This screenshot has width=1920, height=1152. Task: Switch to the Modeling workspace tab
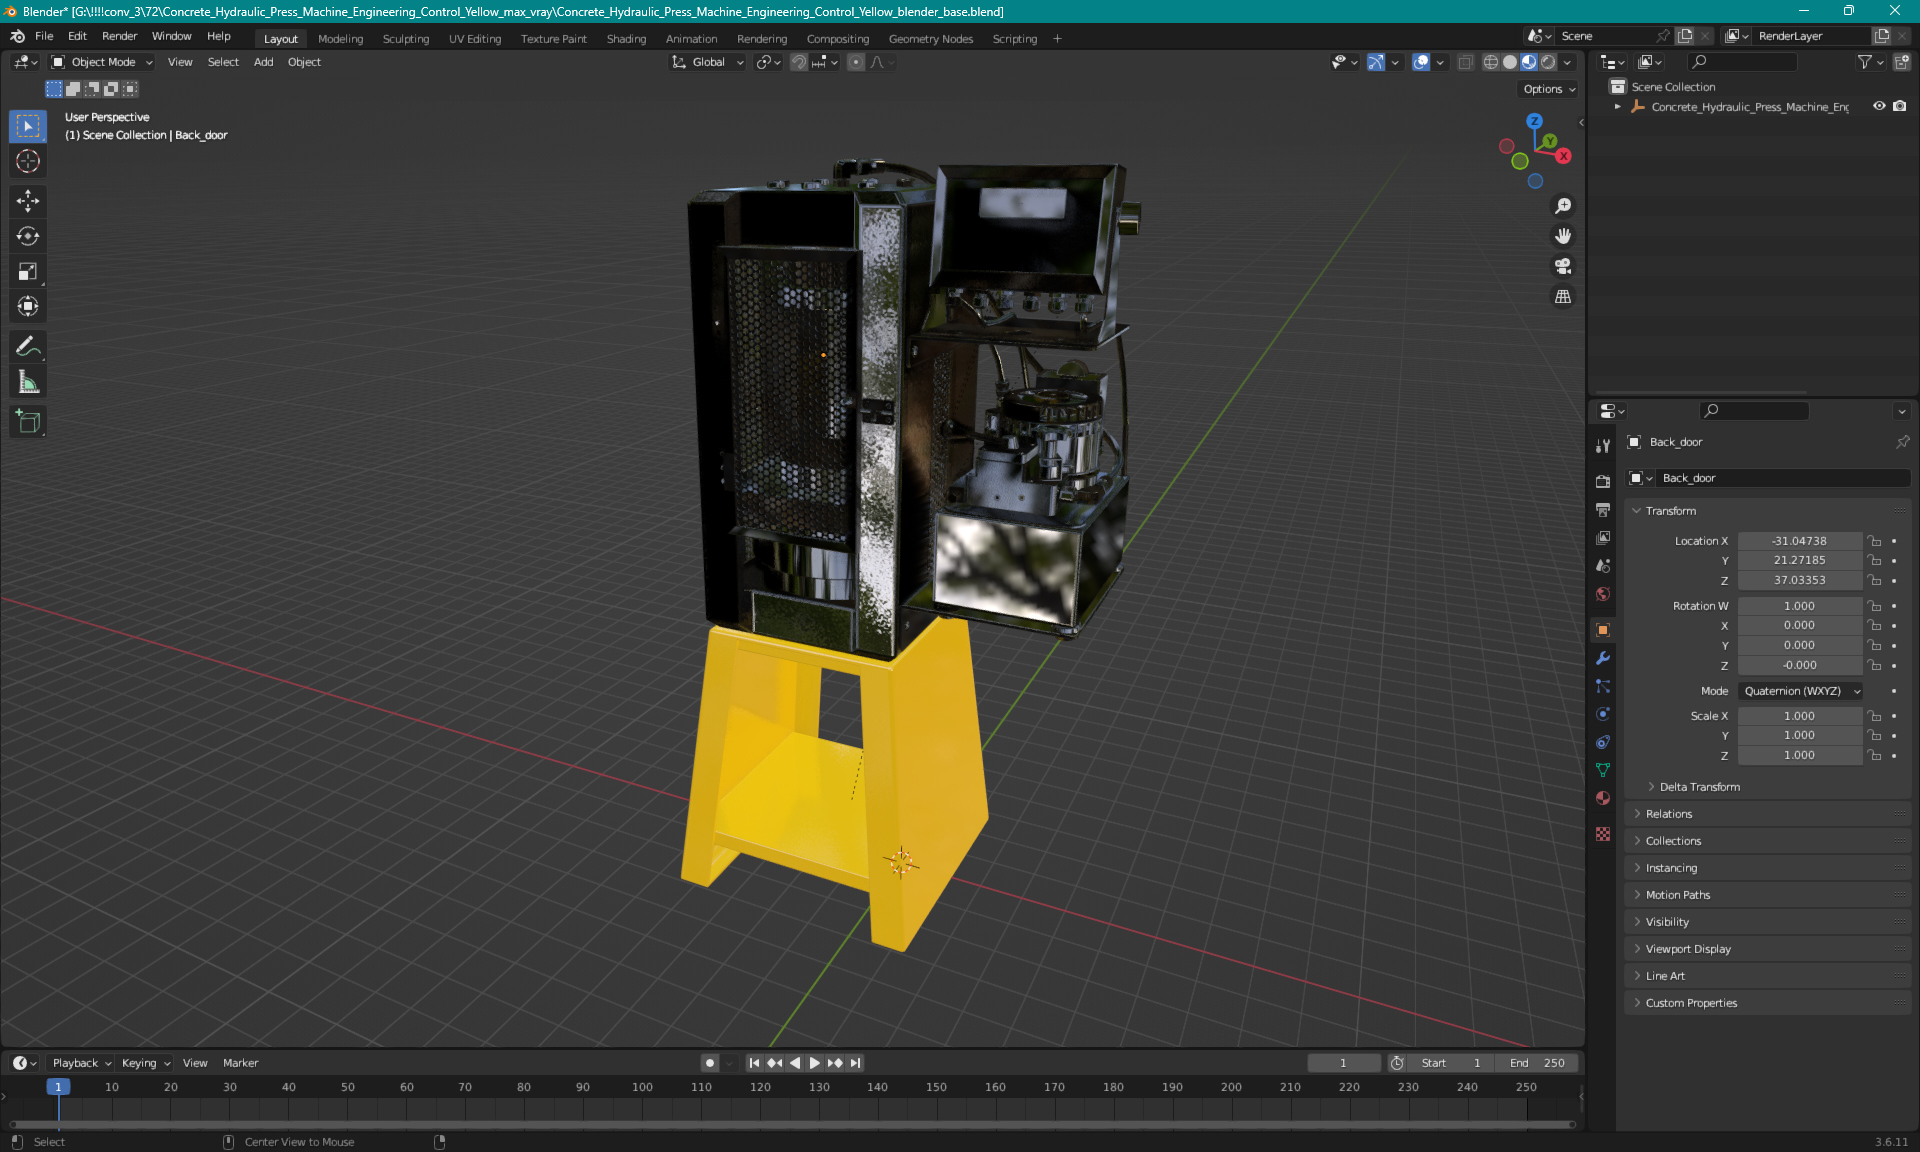pos(340,39)
